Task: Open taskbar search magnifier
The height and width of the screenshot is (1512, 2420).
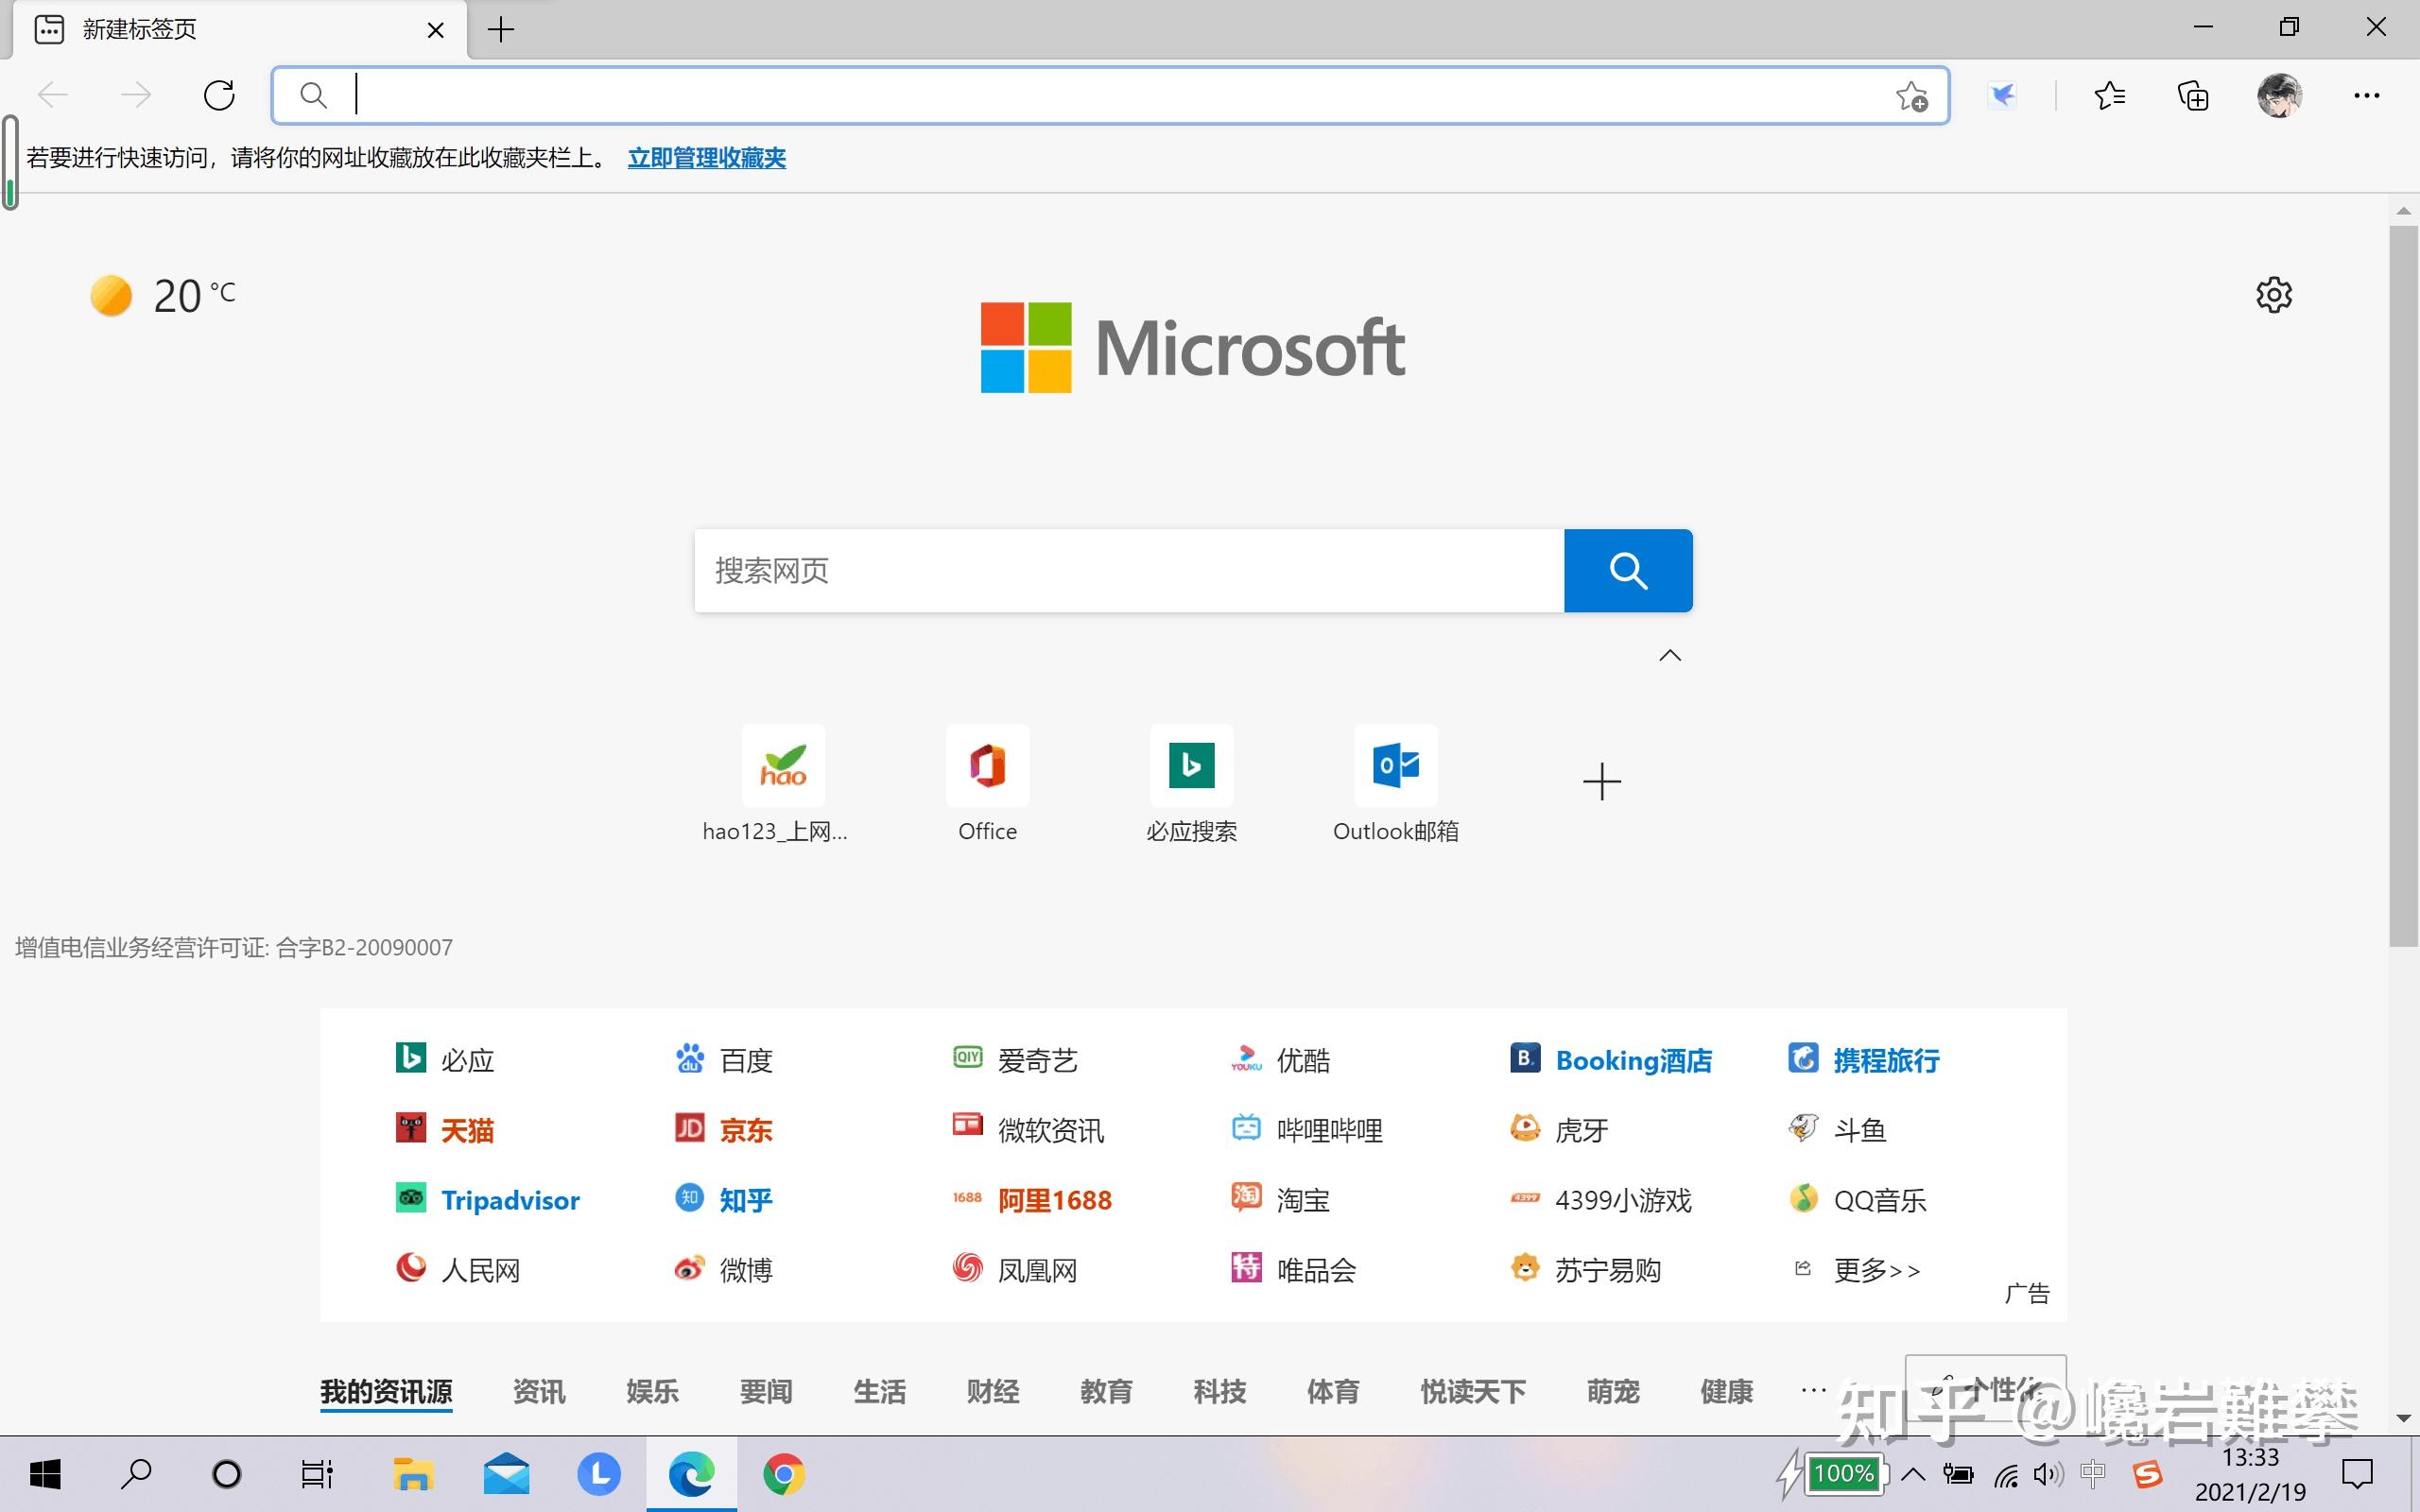Action: coord(136,1474)
